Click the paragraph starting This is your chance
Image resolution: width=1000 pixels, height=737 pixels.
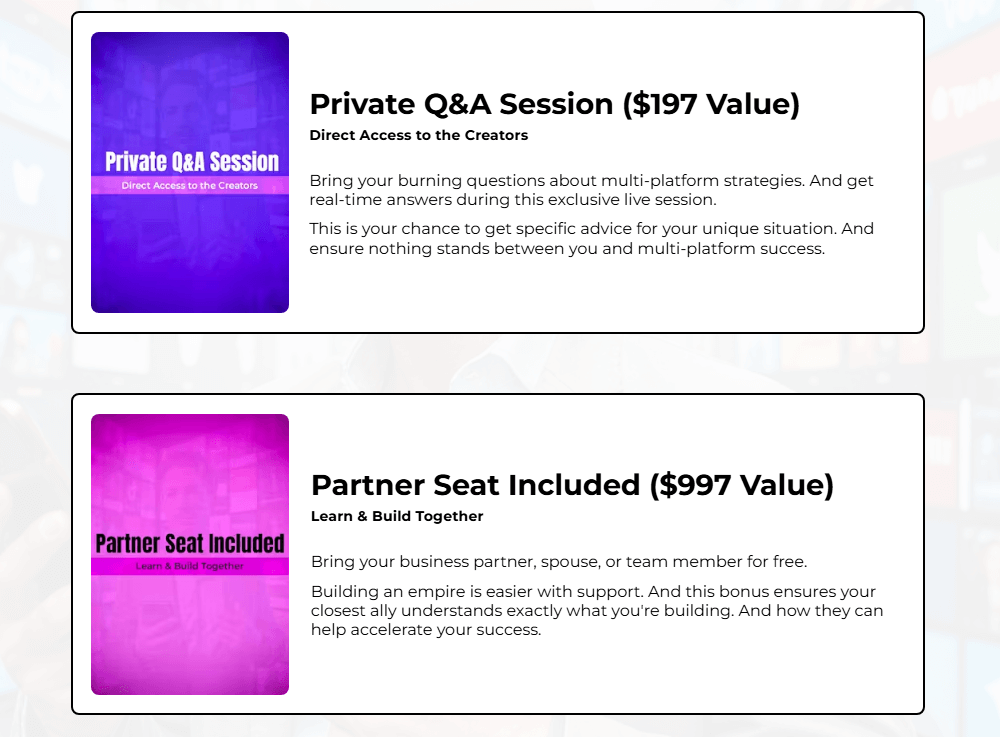click(591, 238)
